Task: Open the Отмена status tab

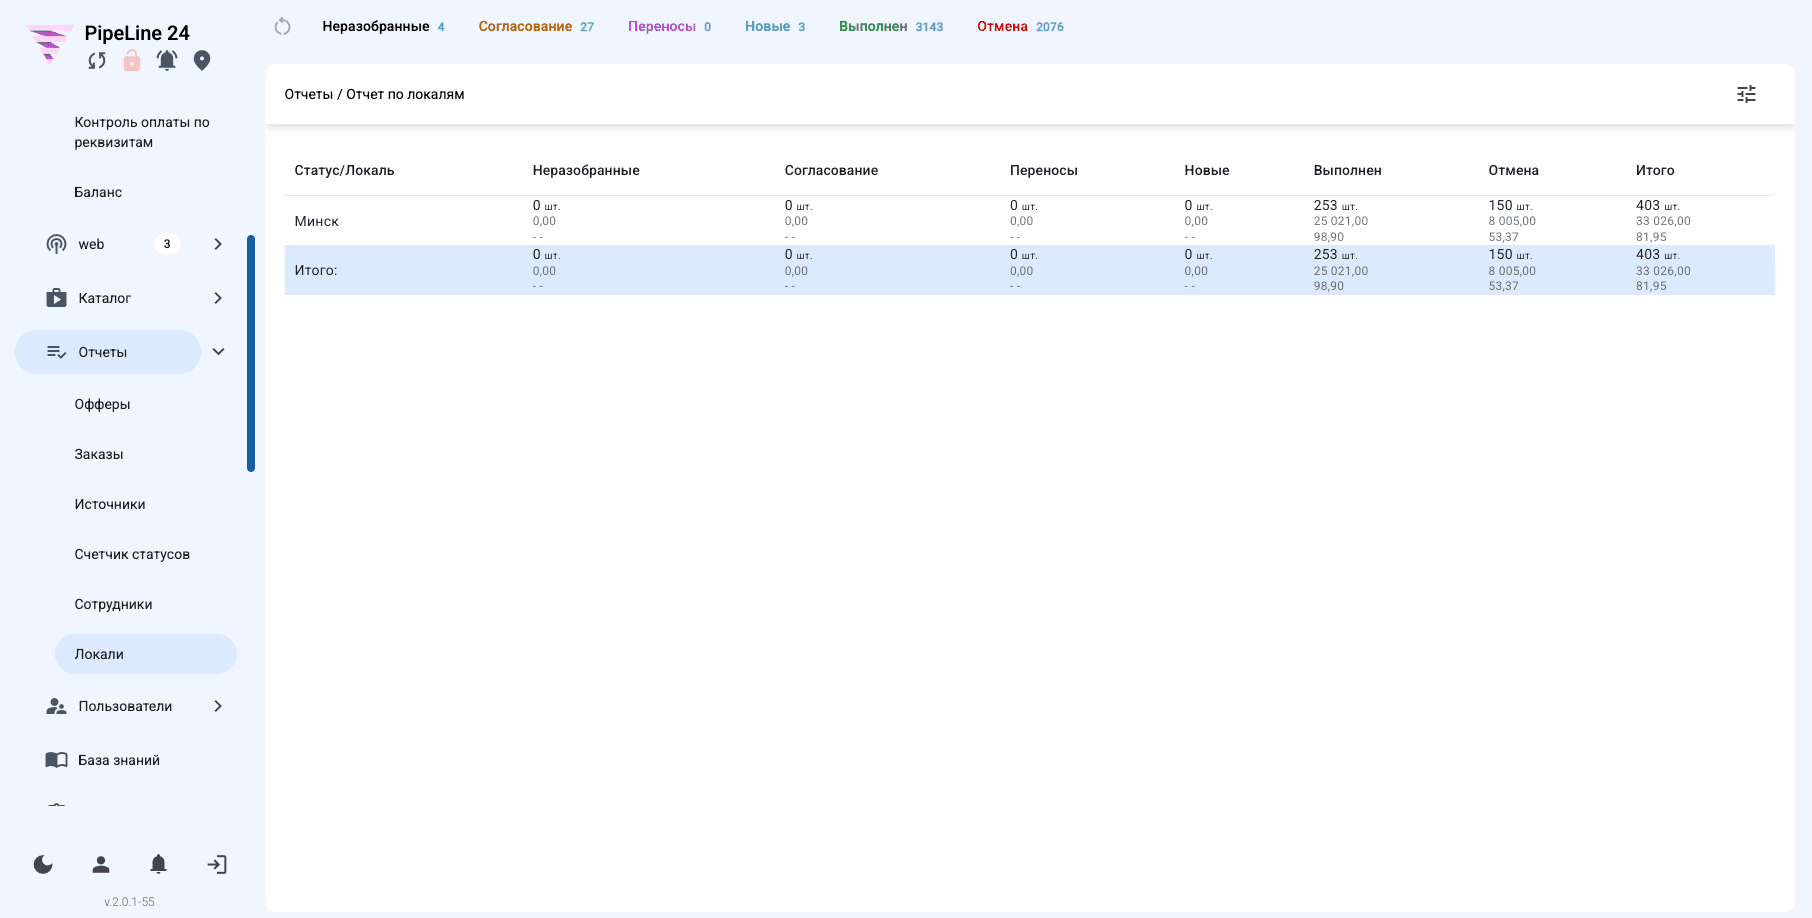Action: click(1020, 27)
